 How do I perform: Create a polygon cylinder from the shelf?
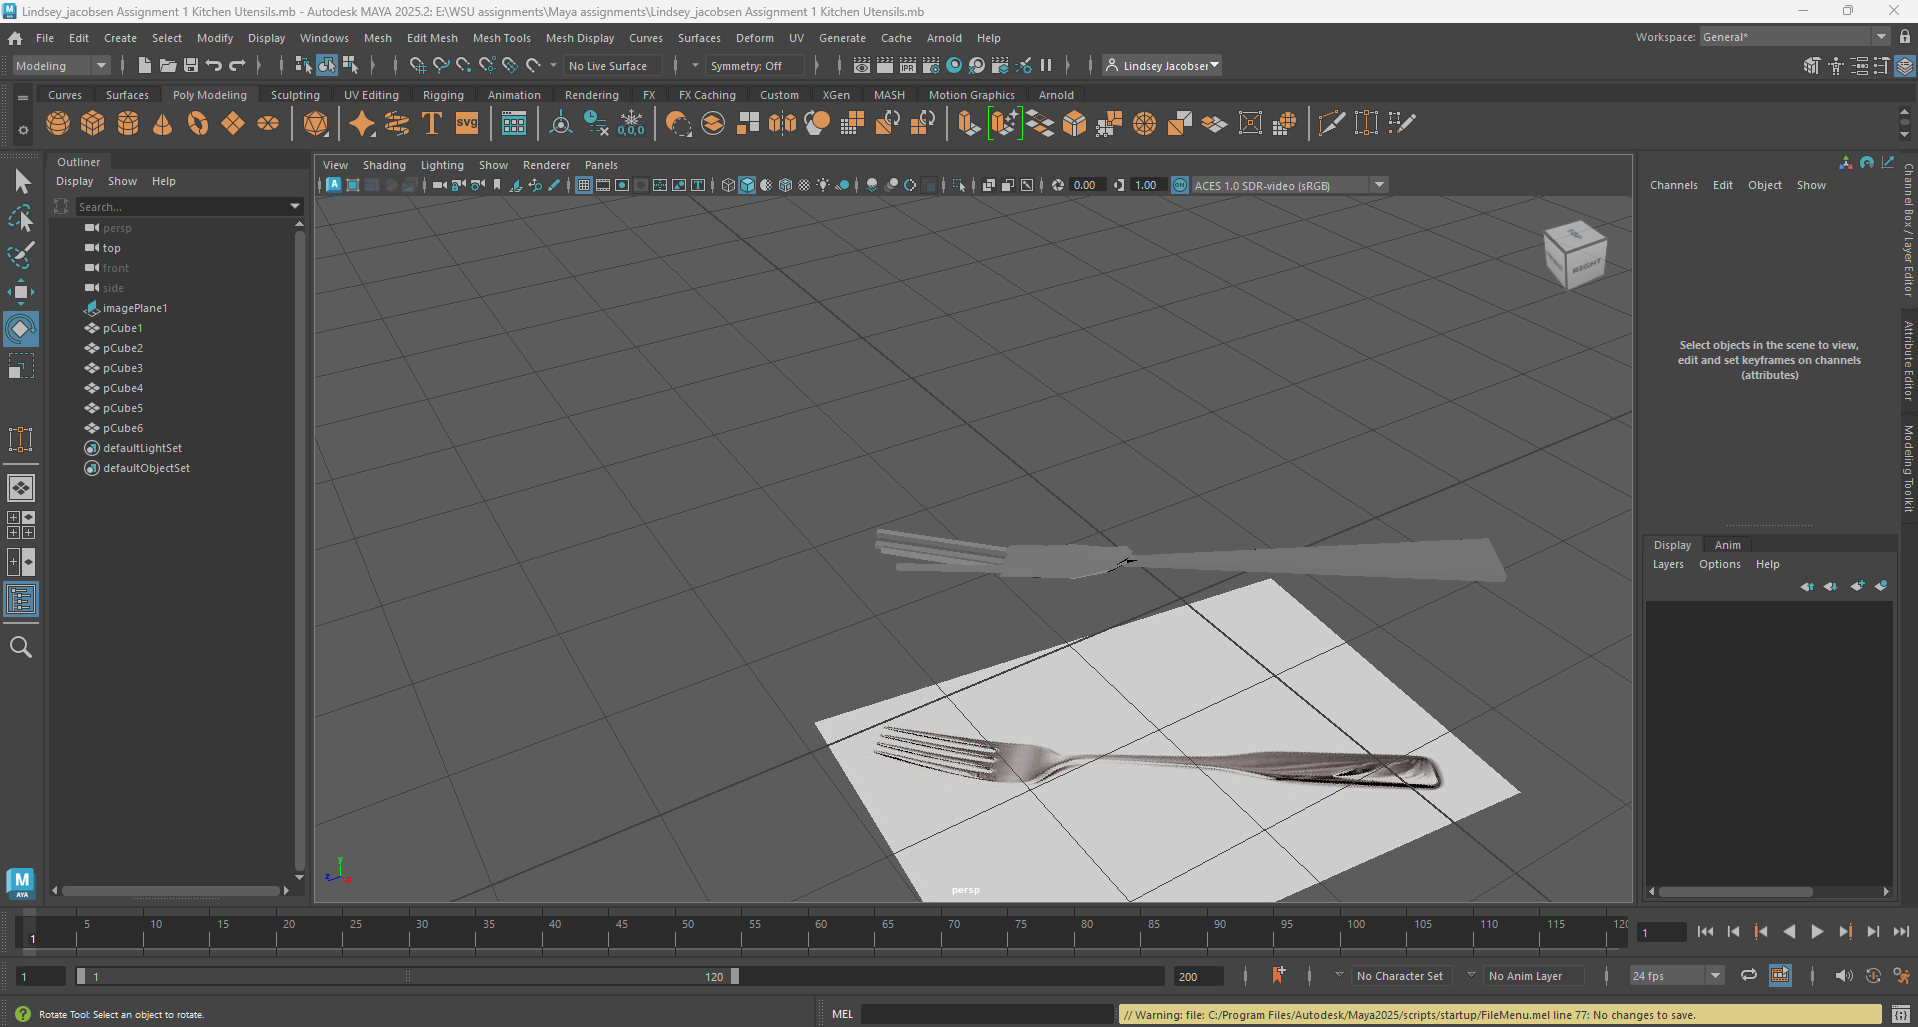[x=127, y=123]
